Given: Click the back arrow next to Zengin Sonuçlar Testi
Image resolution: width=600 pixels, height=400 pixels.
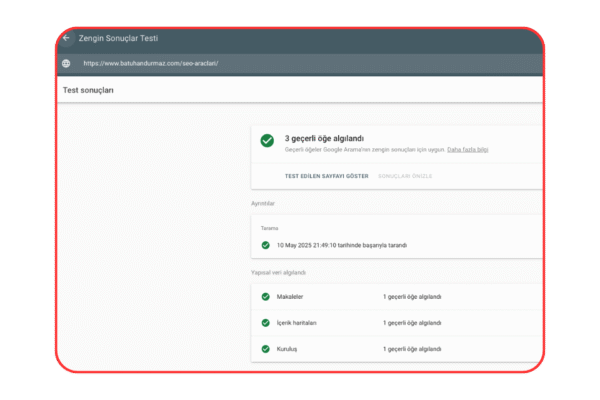Looking at the screenshot, I should (67, 38).
